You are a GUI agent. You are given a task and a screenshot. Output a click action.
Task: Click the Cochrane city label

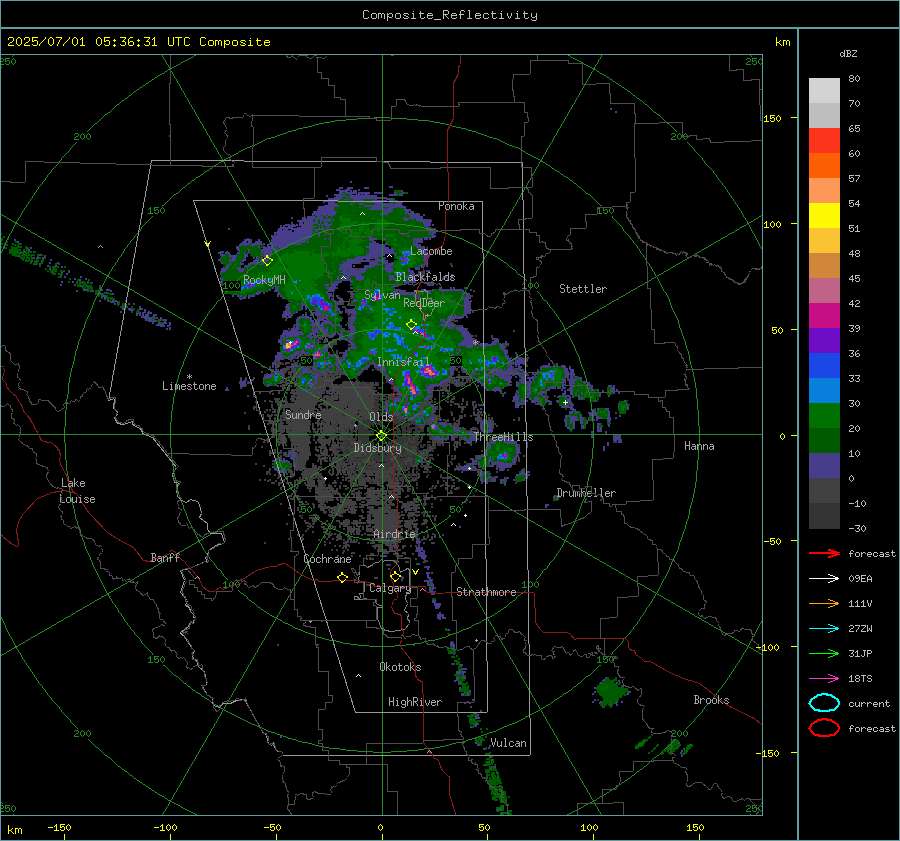327,559
